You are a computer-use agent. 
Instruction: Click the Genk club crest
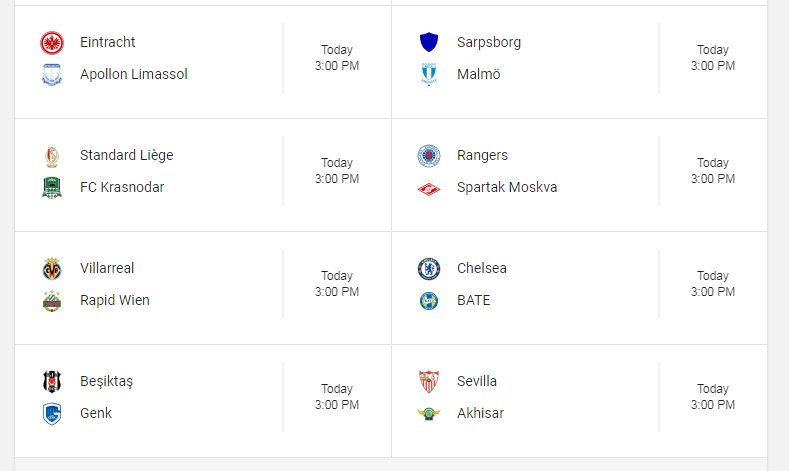click(x=52, y=414)
